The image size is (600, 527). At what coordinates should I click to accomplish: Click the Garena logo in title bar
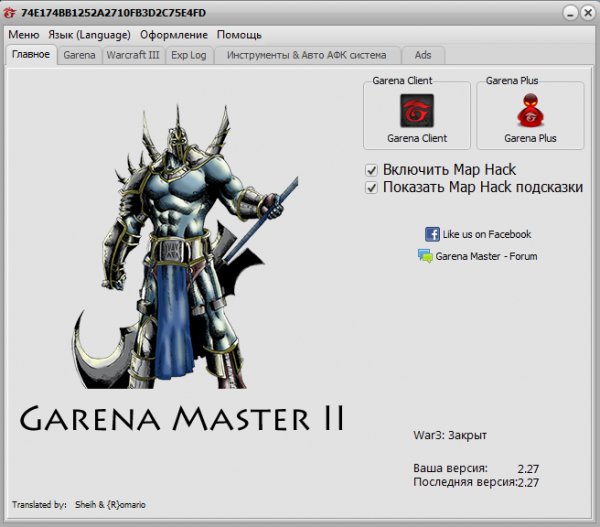click(9, 13)
